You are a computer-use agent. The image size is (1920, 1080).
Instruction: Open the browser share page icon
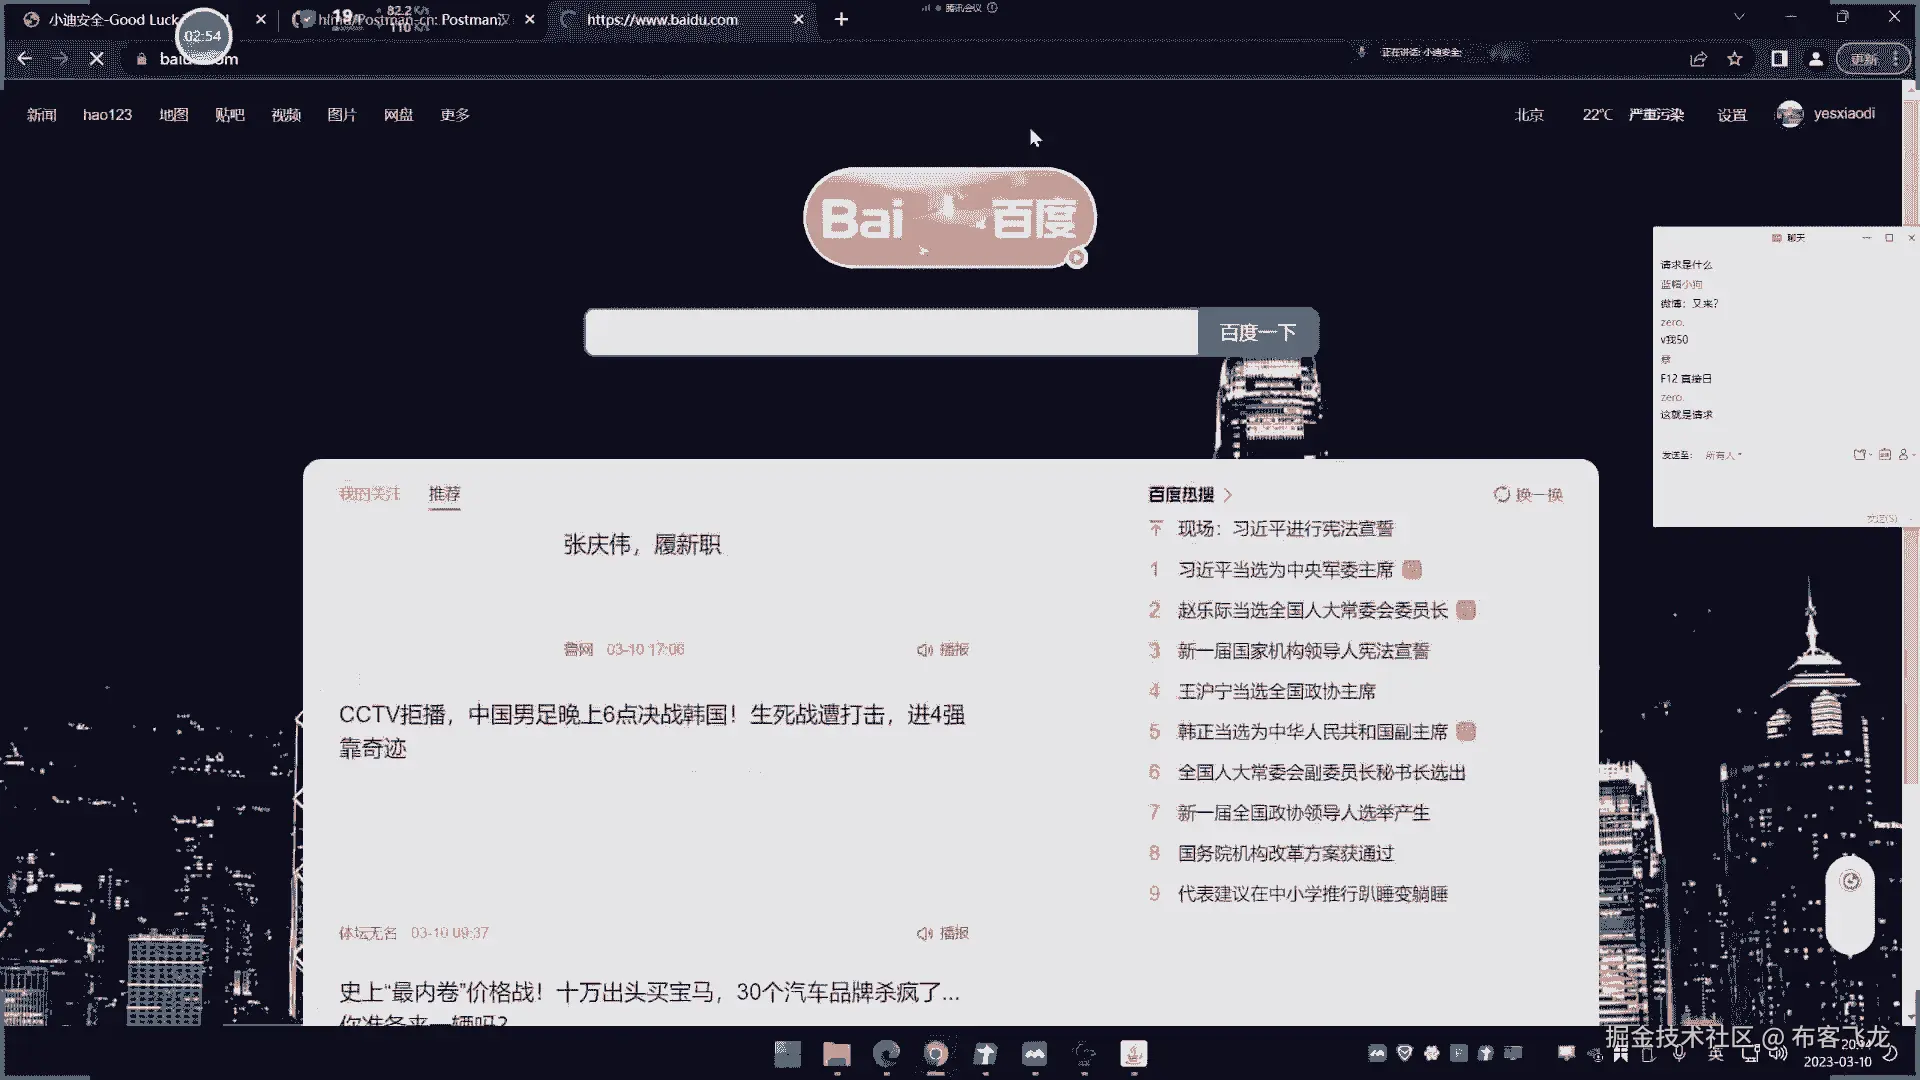pos(1698,59)
